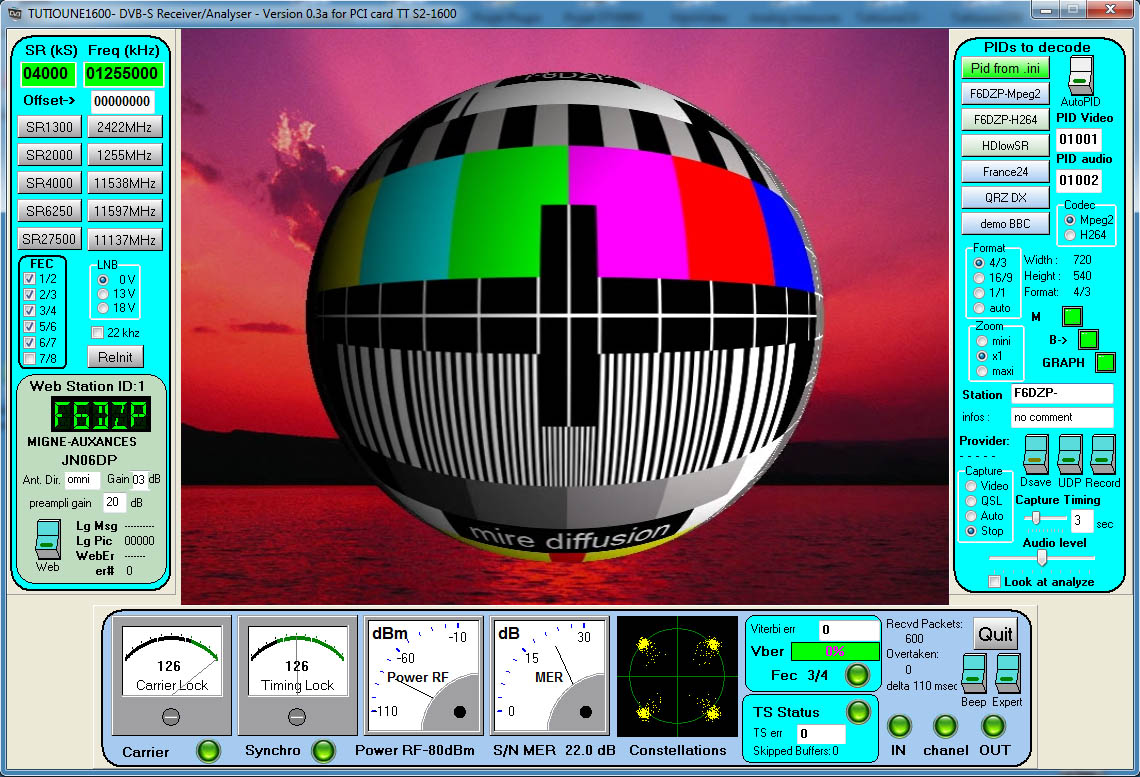Click the Carrier green LED

(209, 750)
